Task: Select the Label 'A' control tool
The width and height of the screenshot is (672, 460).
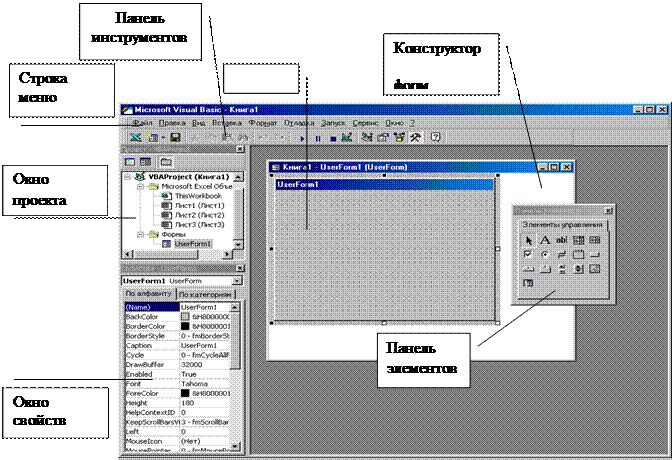Action: click(x=545, y=240)
